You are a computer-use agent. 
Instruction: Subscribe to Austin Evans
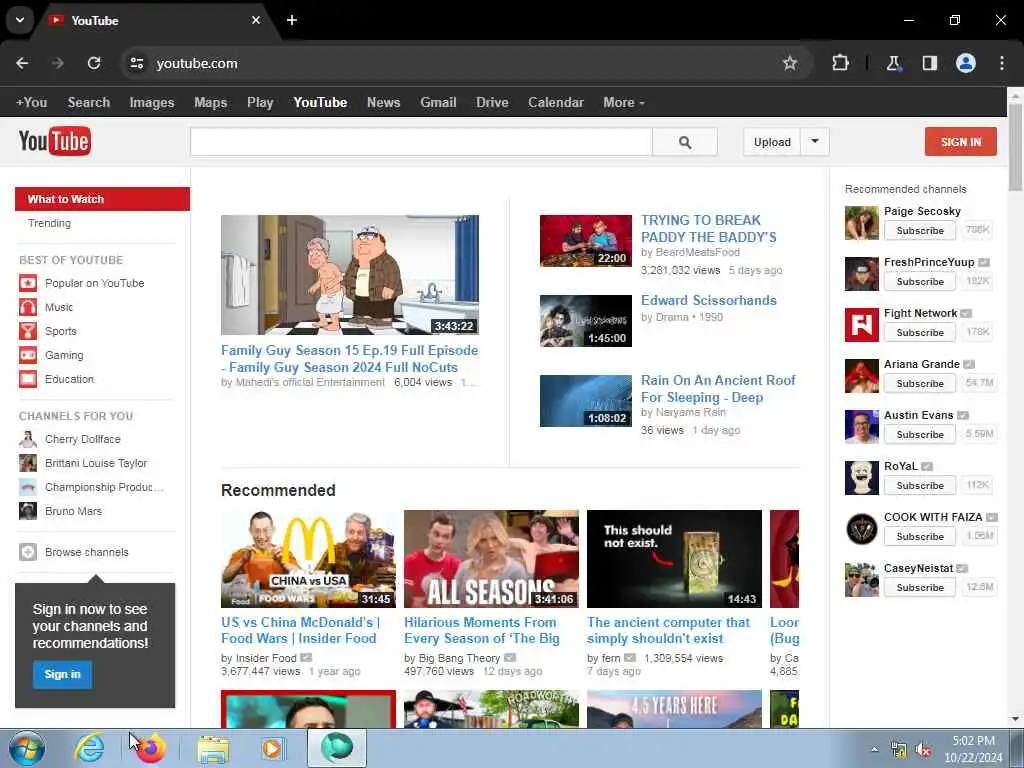(920, 434)
